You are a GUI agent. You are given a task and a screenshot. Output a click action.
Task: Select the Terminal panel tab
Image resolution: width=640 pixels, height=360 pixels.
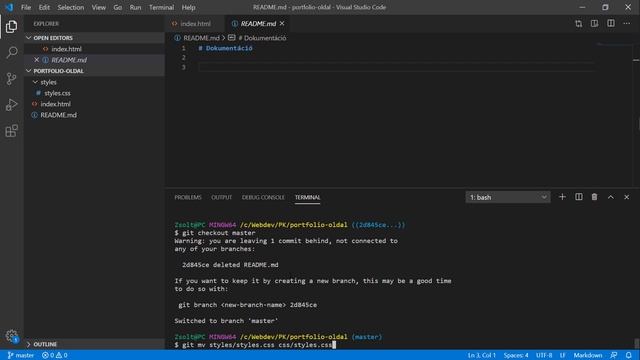point(307,197)
